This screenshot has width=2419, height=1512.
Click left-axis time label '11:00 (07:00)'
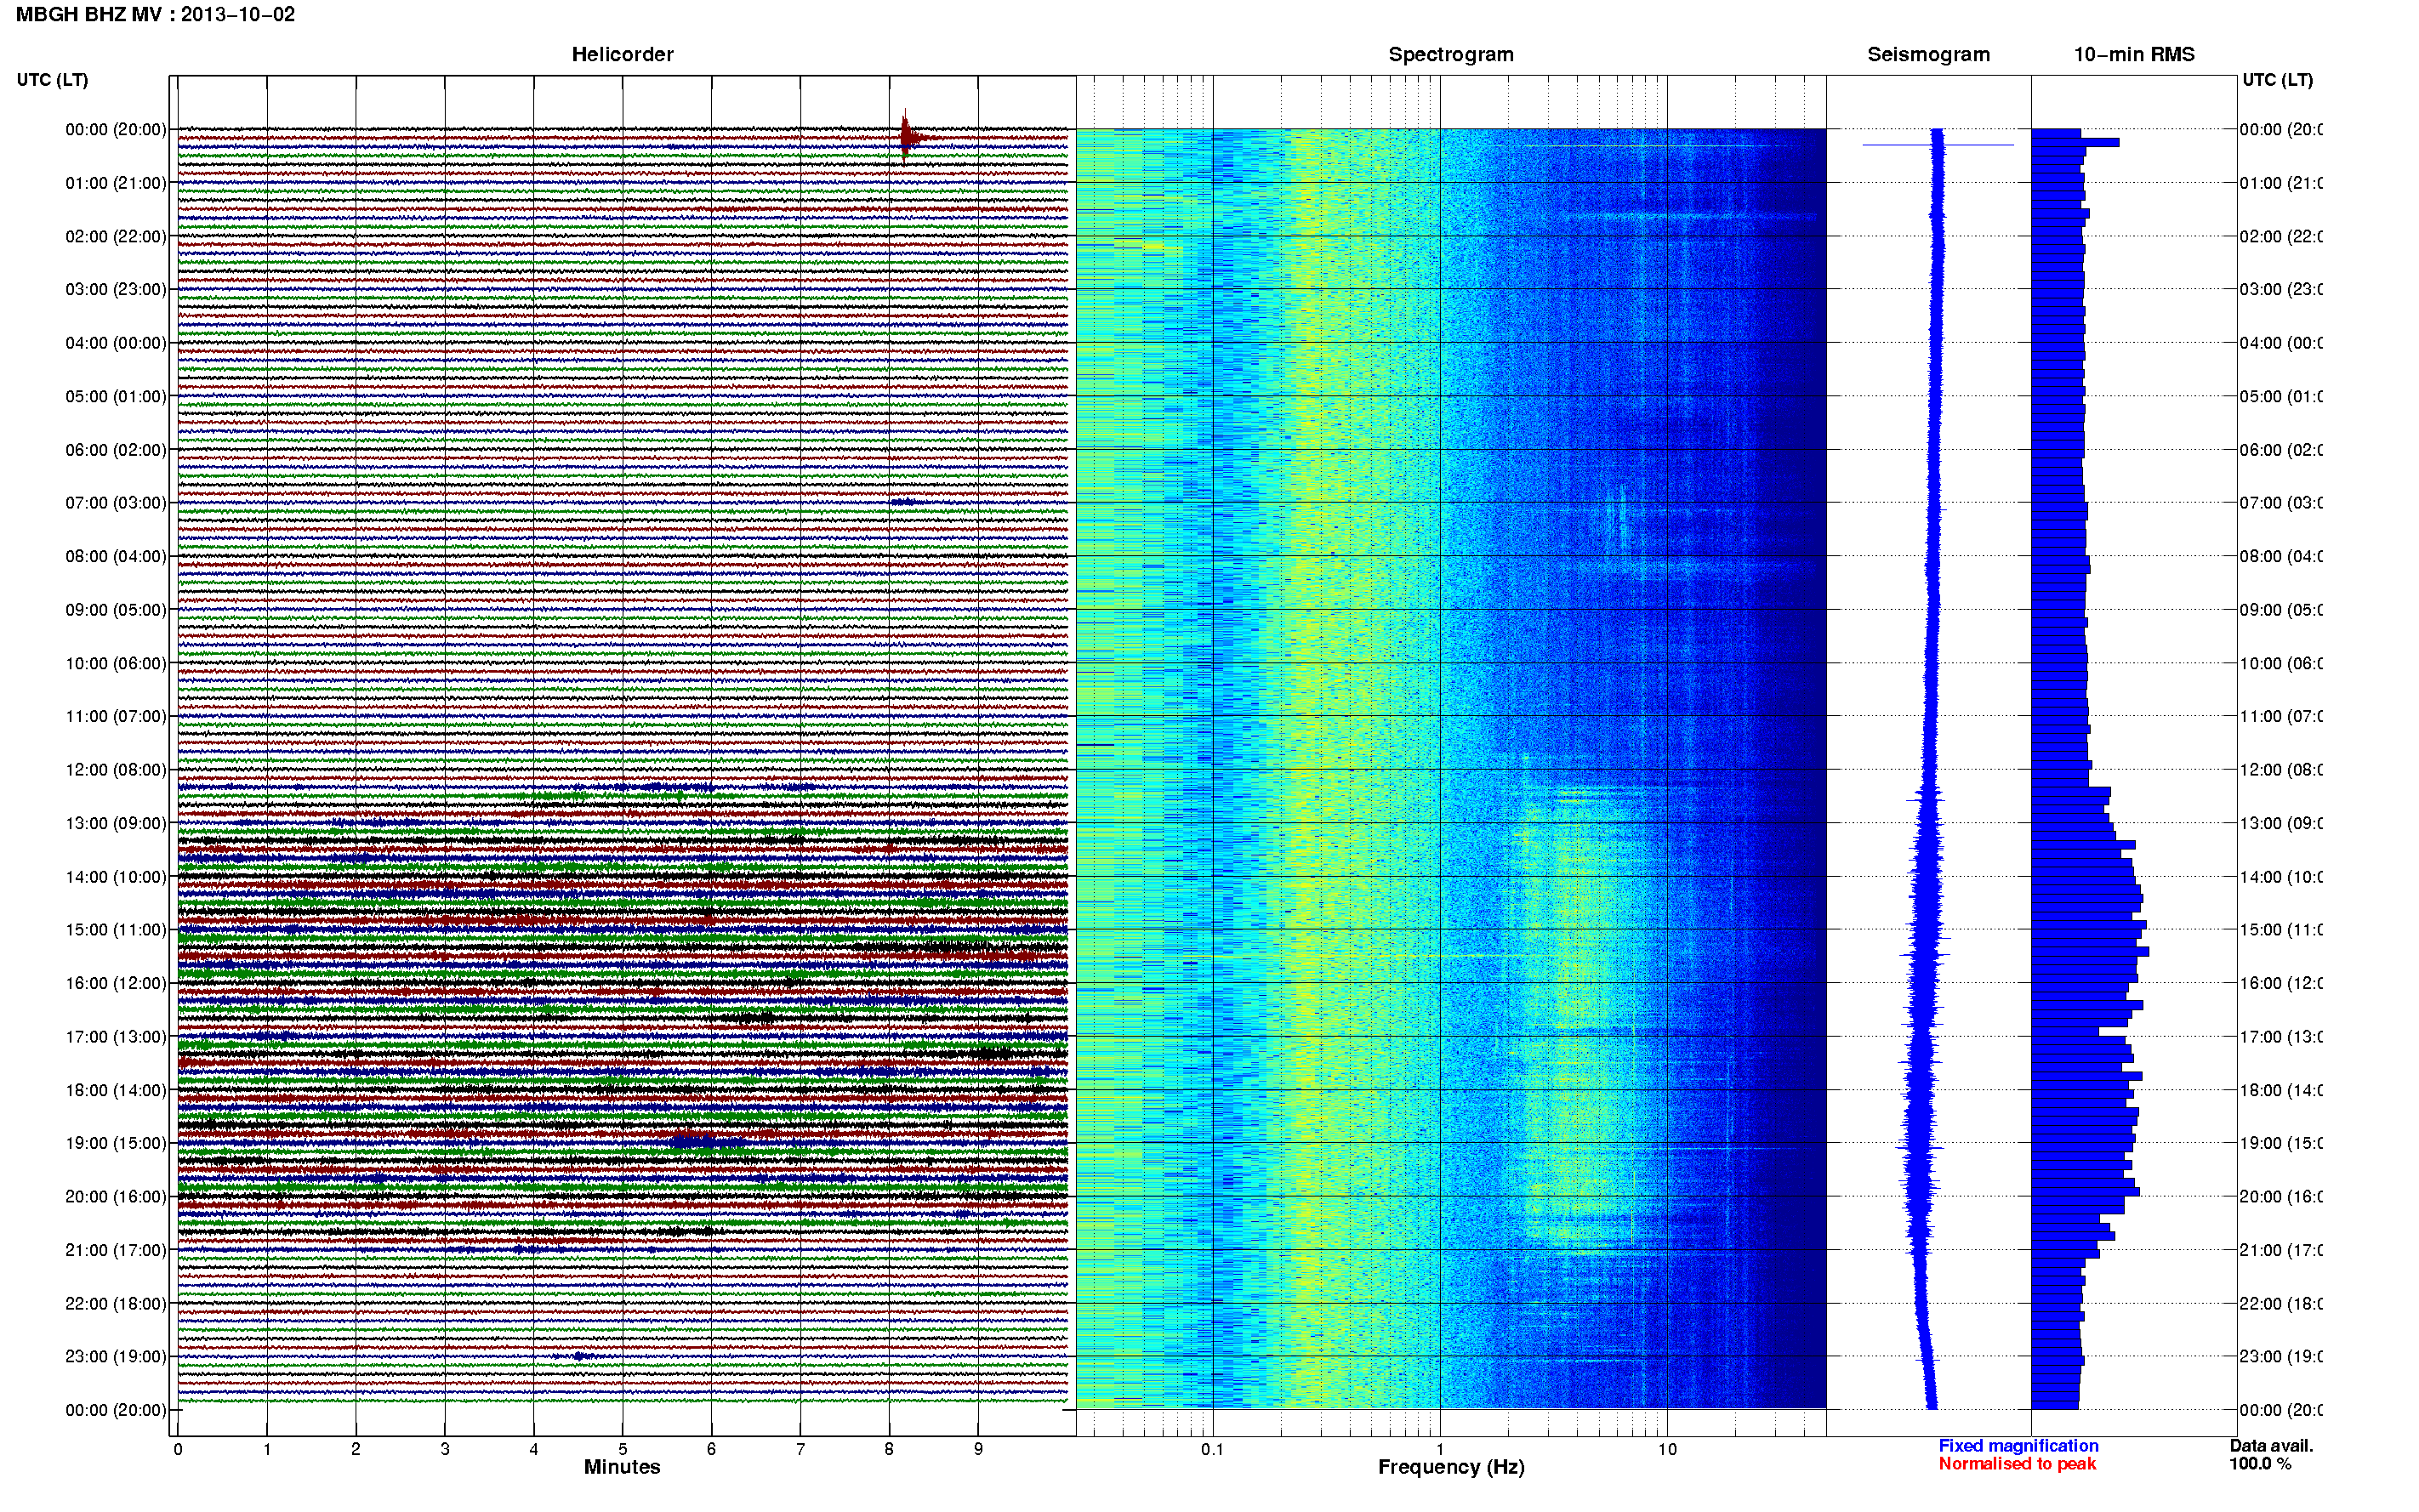116,717
